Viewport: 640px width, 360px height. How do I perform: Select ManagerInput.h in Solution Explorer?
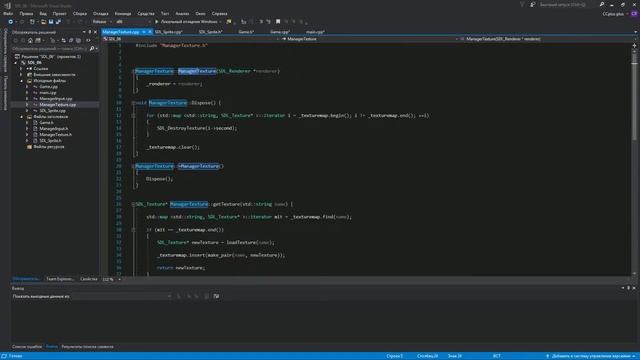54,129
